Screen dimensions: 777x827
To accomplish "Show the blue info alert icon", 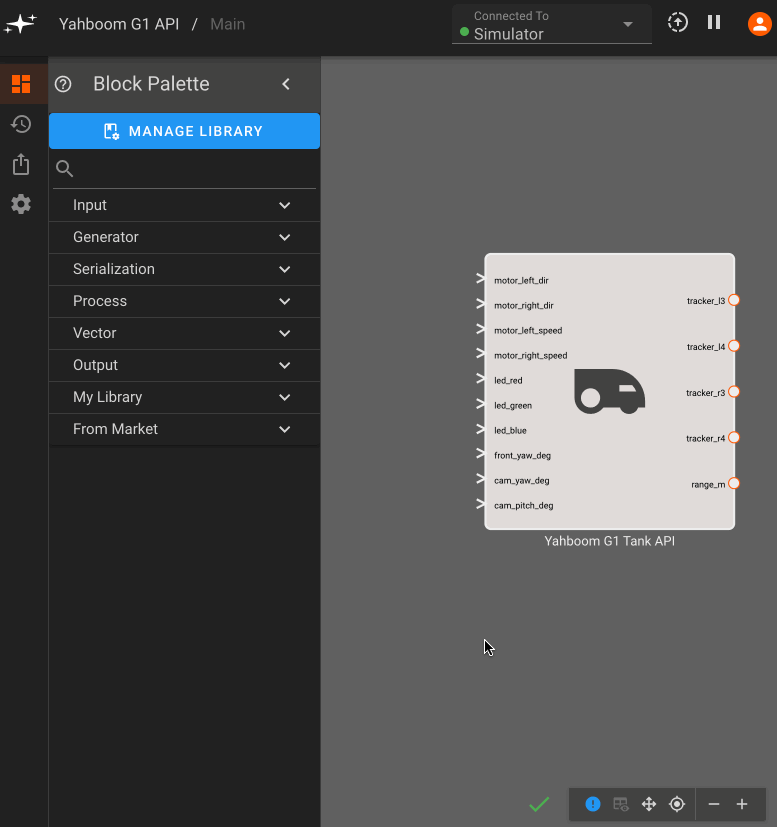I will click(593, 804).
